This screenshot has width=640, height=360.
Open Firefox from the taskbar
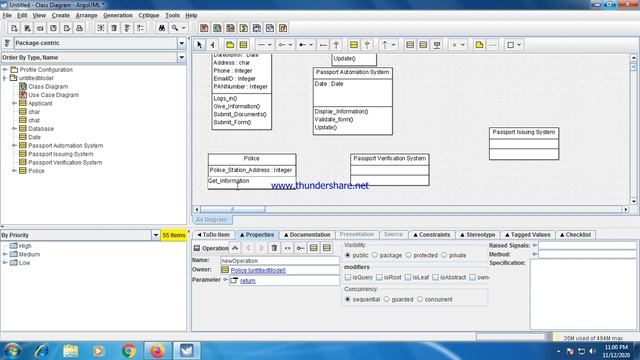tap(158, 351)
